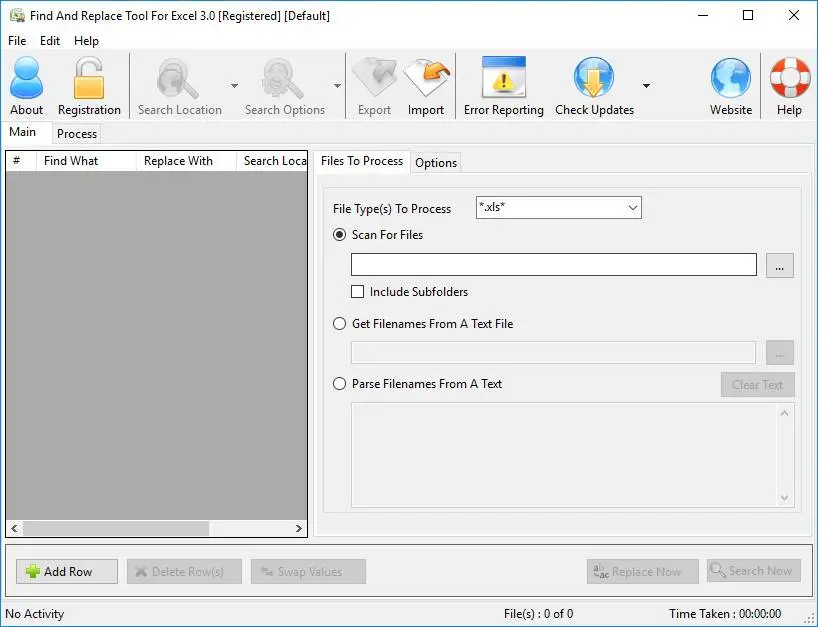Open the Edit menu
818x627 pixels.
coord(50,41)
